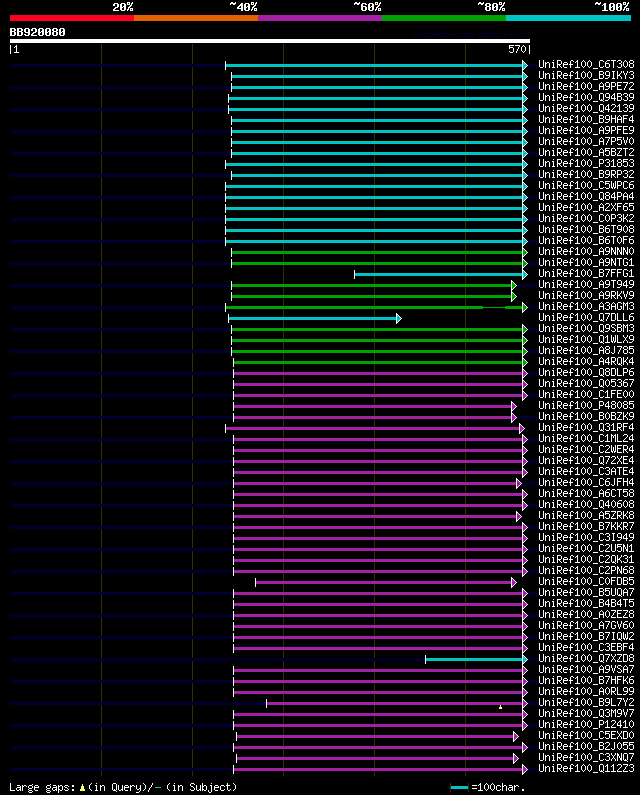Select the UniRef100_A9NNN0 label
Image resolution: width=640 pixels, height=795 pixels.
(x=586, y=251)
